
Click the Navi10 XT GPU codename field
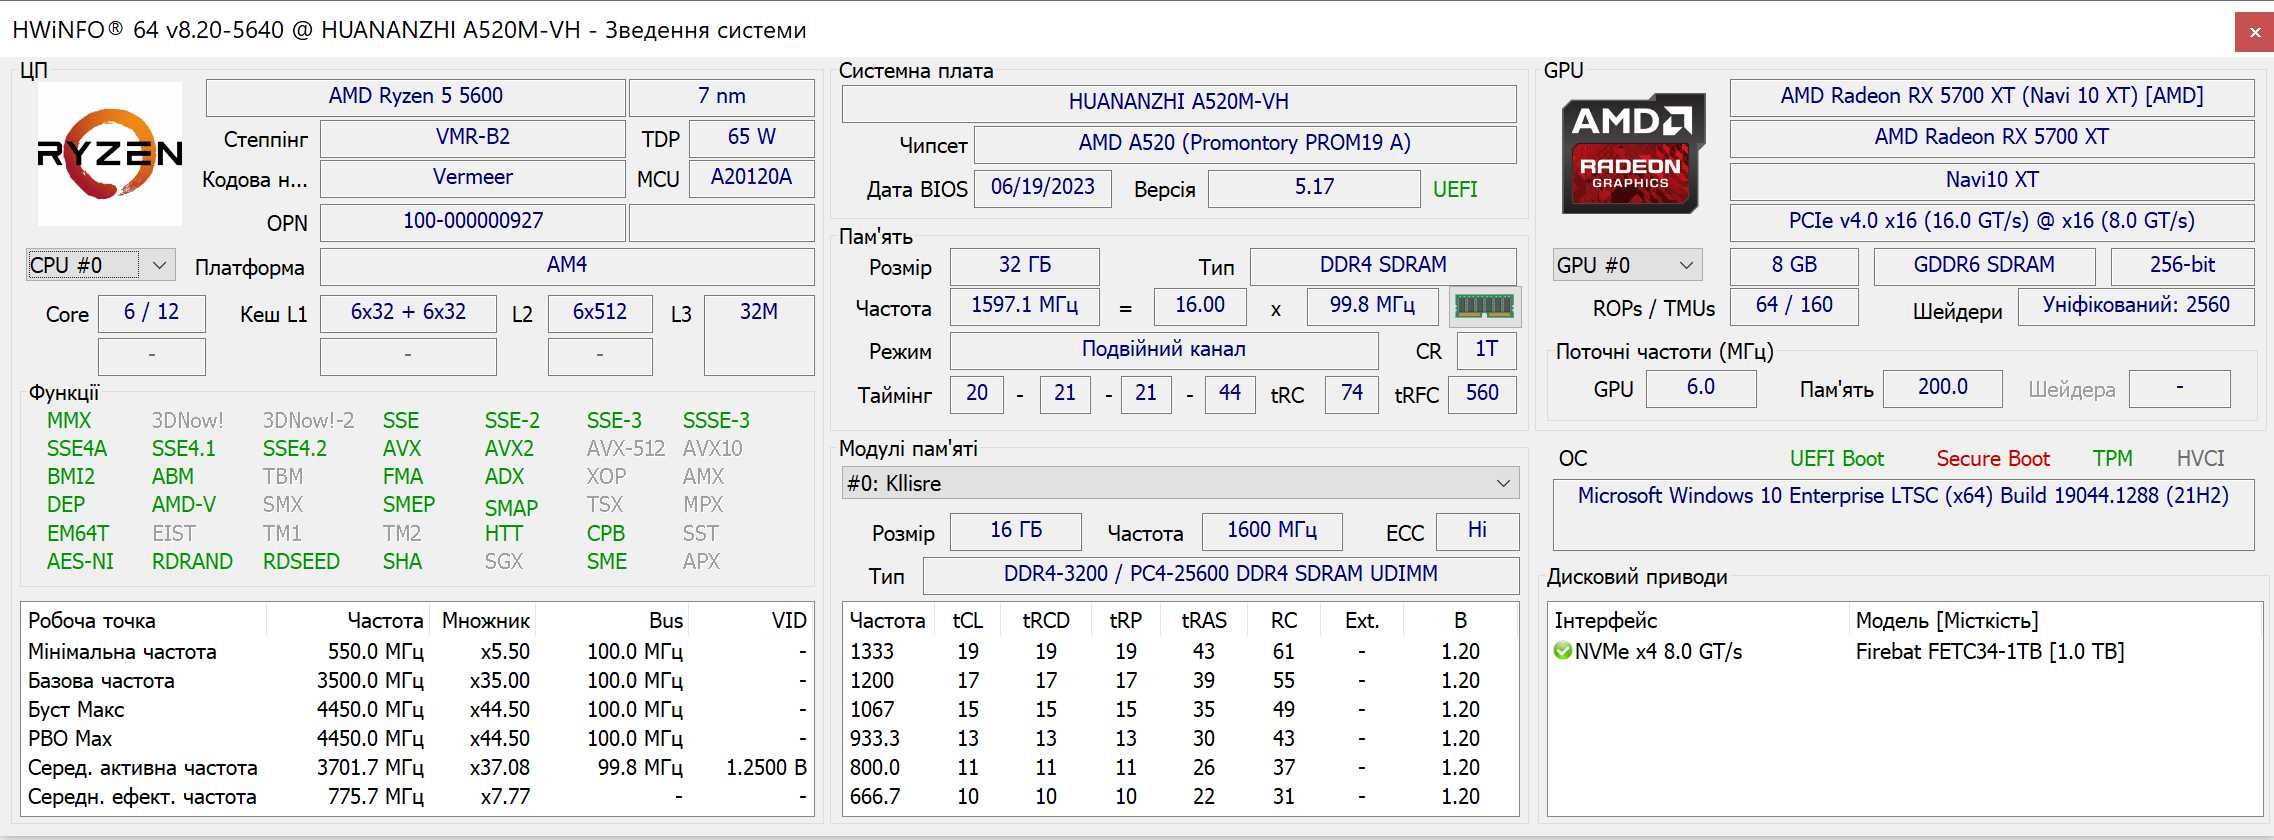(1992, 181)
